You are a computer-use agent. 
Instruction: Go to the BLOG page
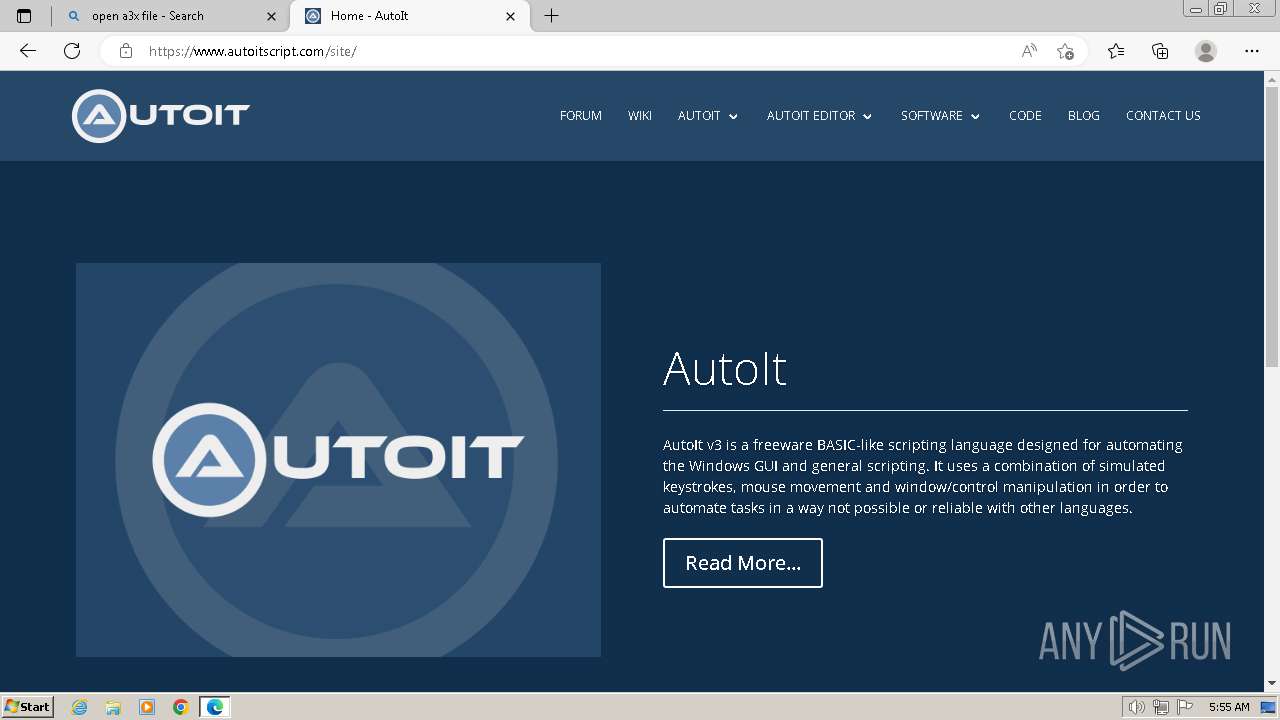tap(1084, 116)
